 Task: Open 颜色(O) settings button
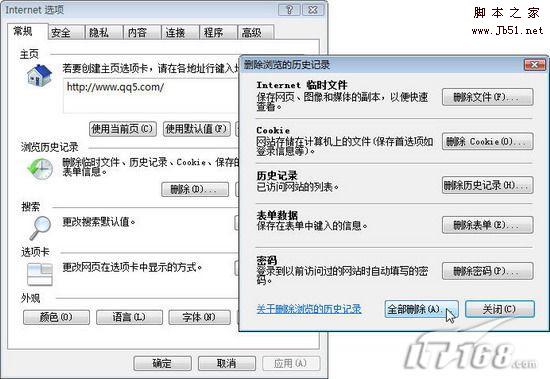(56, 317)
